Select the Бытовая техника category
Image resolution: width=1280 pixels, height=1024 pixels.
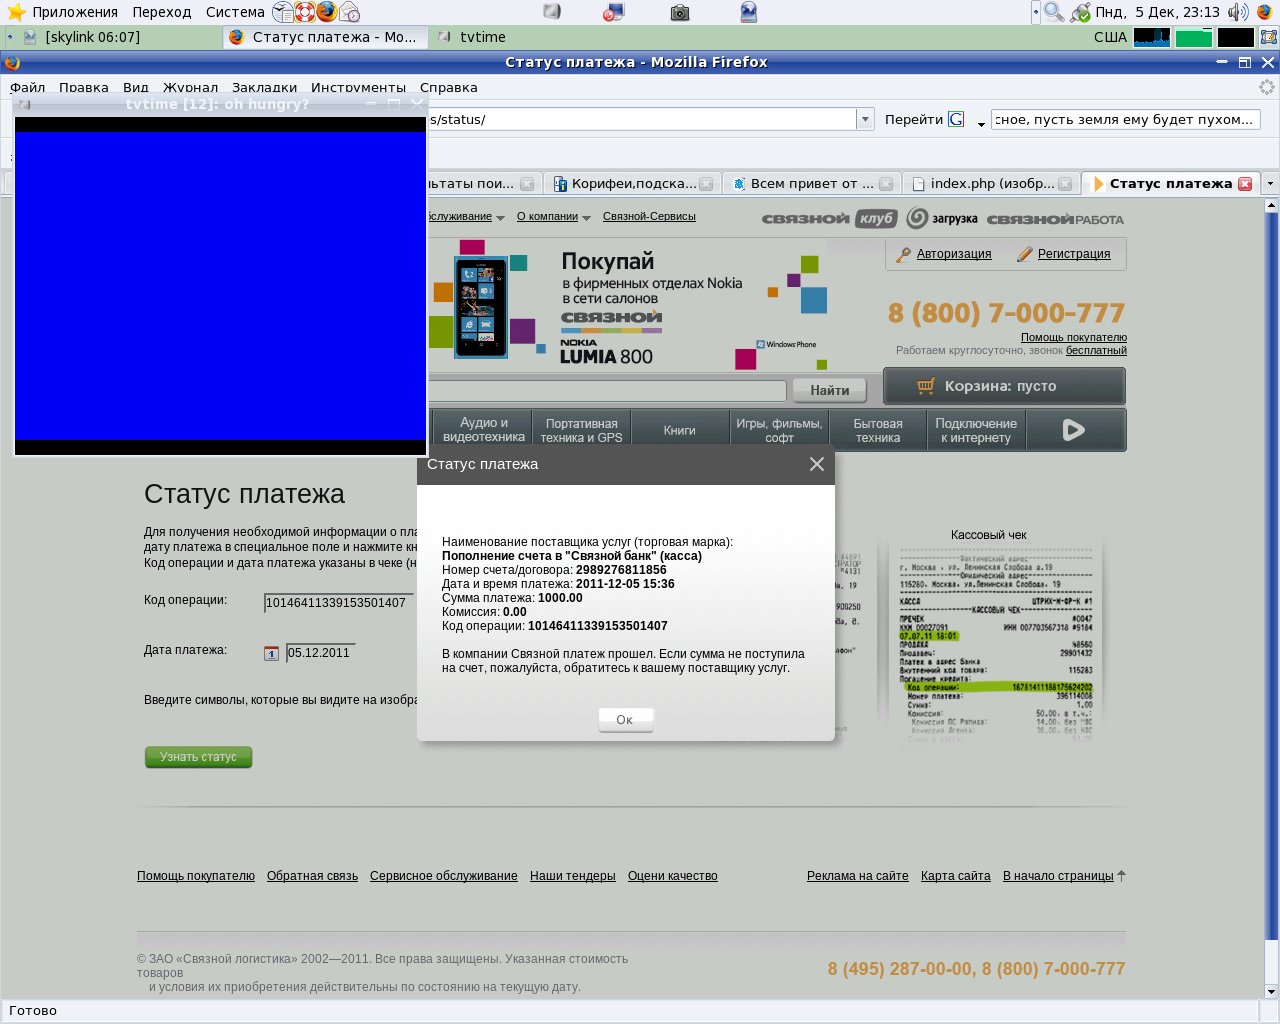[878, 430]
